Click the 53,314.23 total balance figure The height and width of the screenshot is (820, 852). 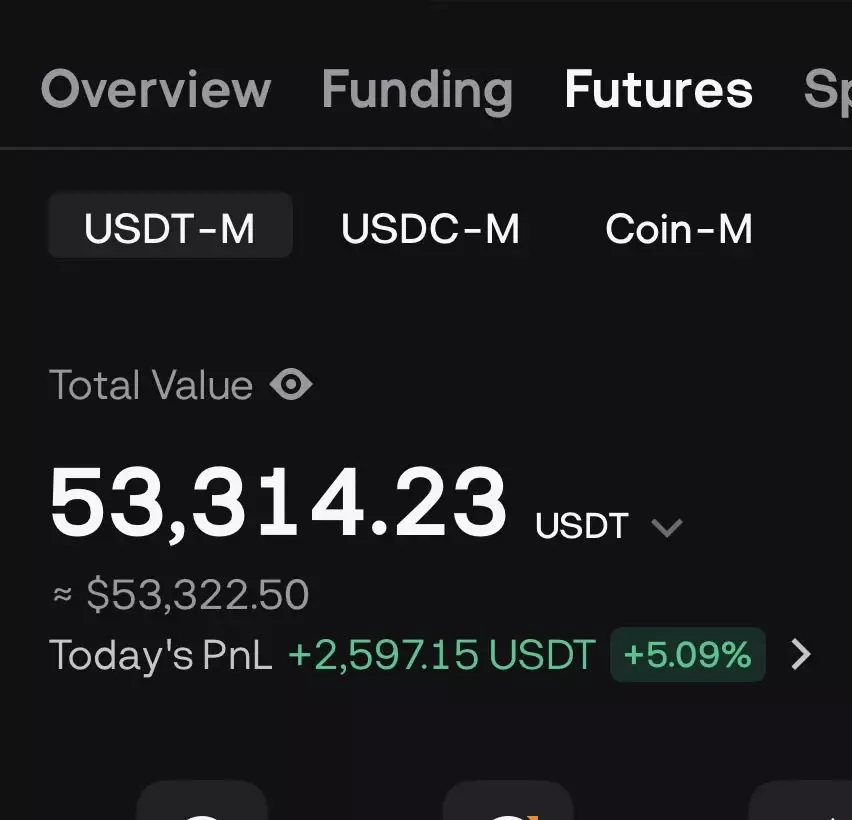[x=278, y=503]
